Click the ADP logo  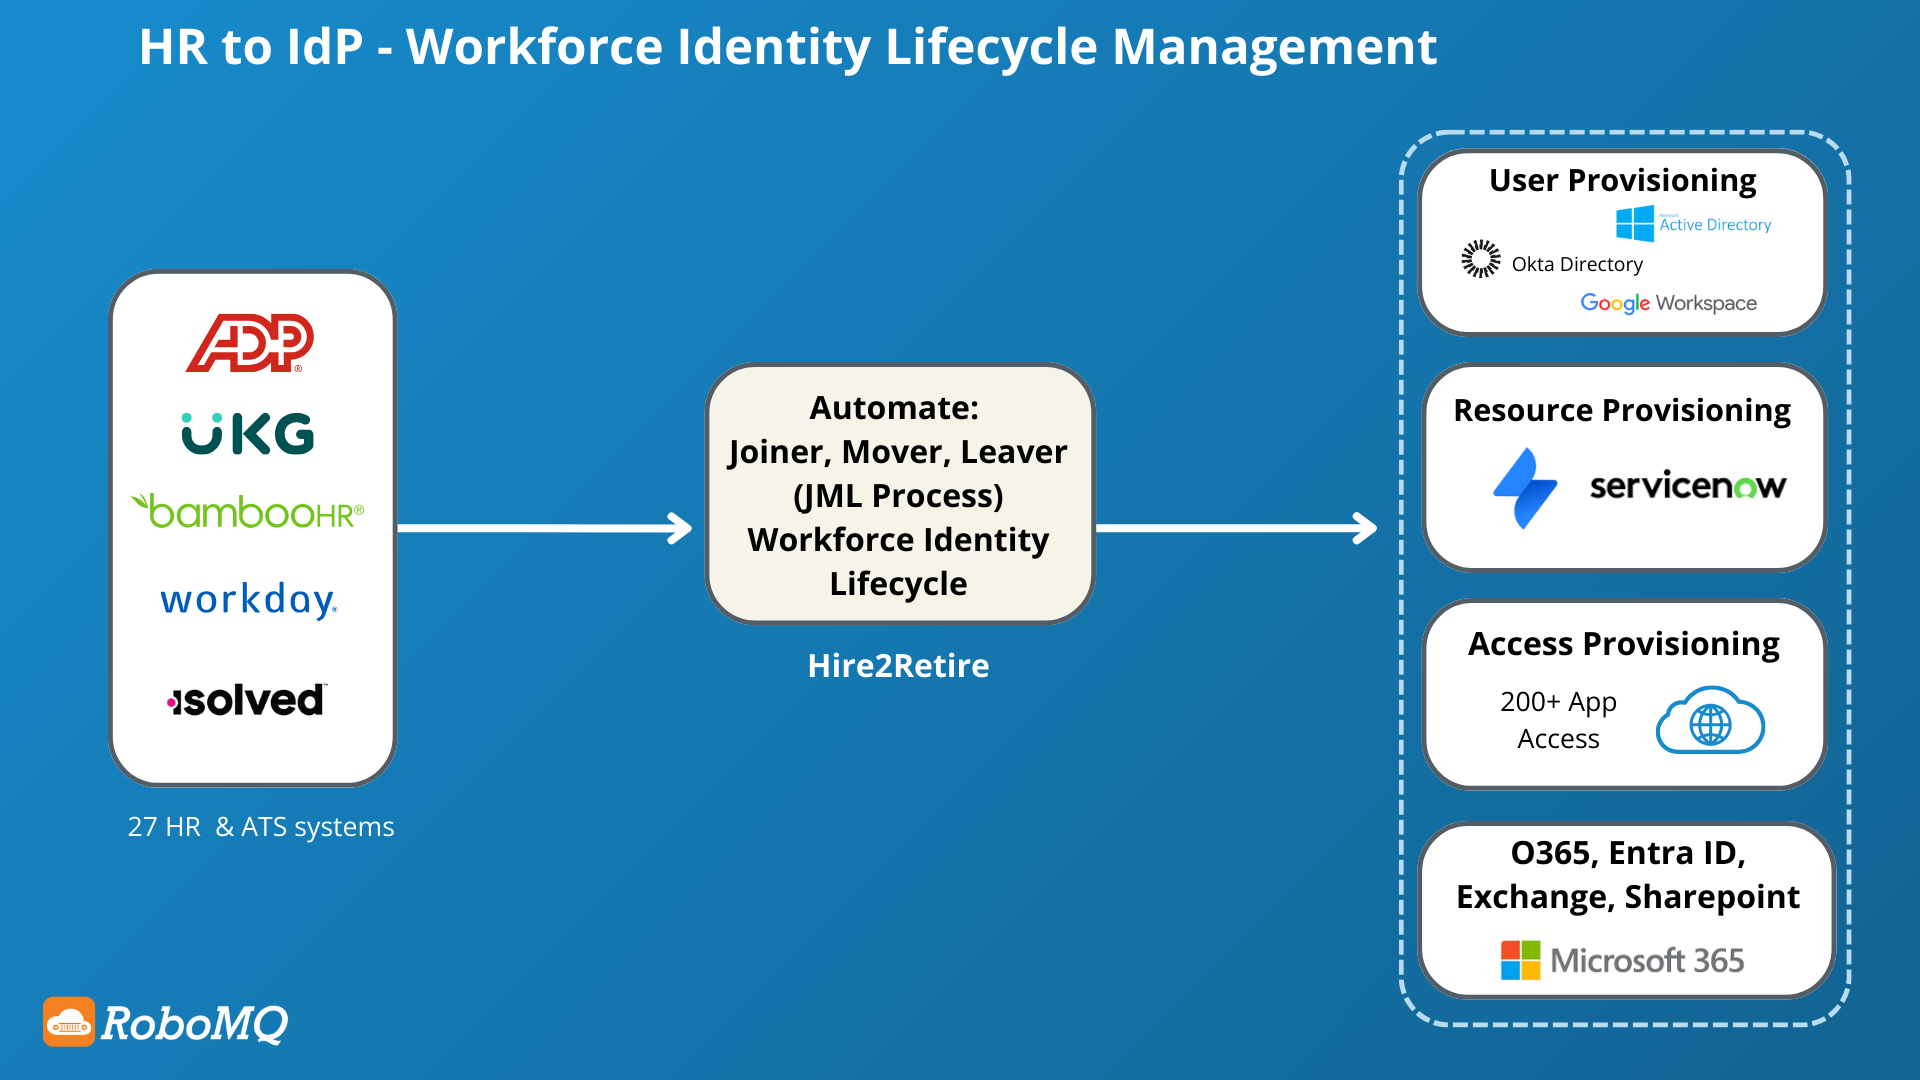tap(250, 343)
